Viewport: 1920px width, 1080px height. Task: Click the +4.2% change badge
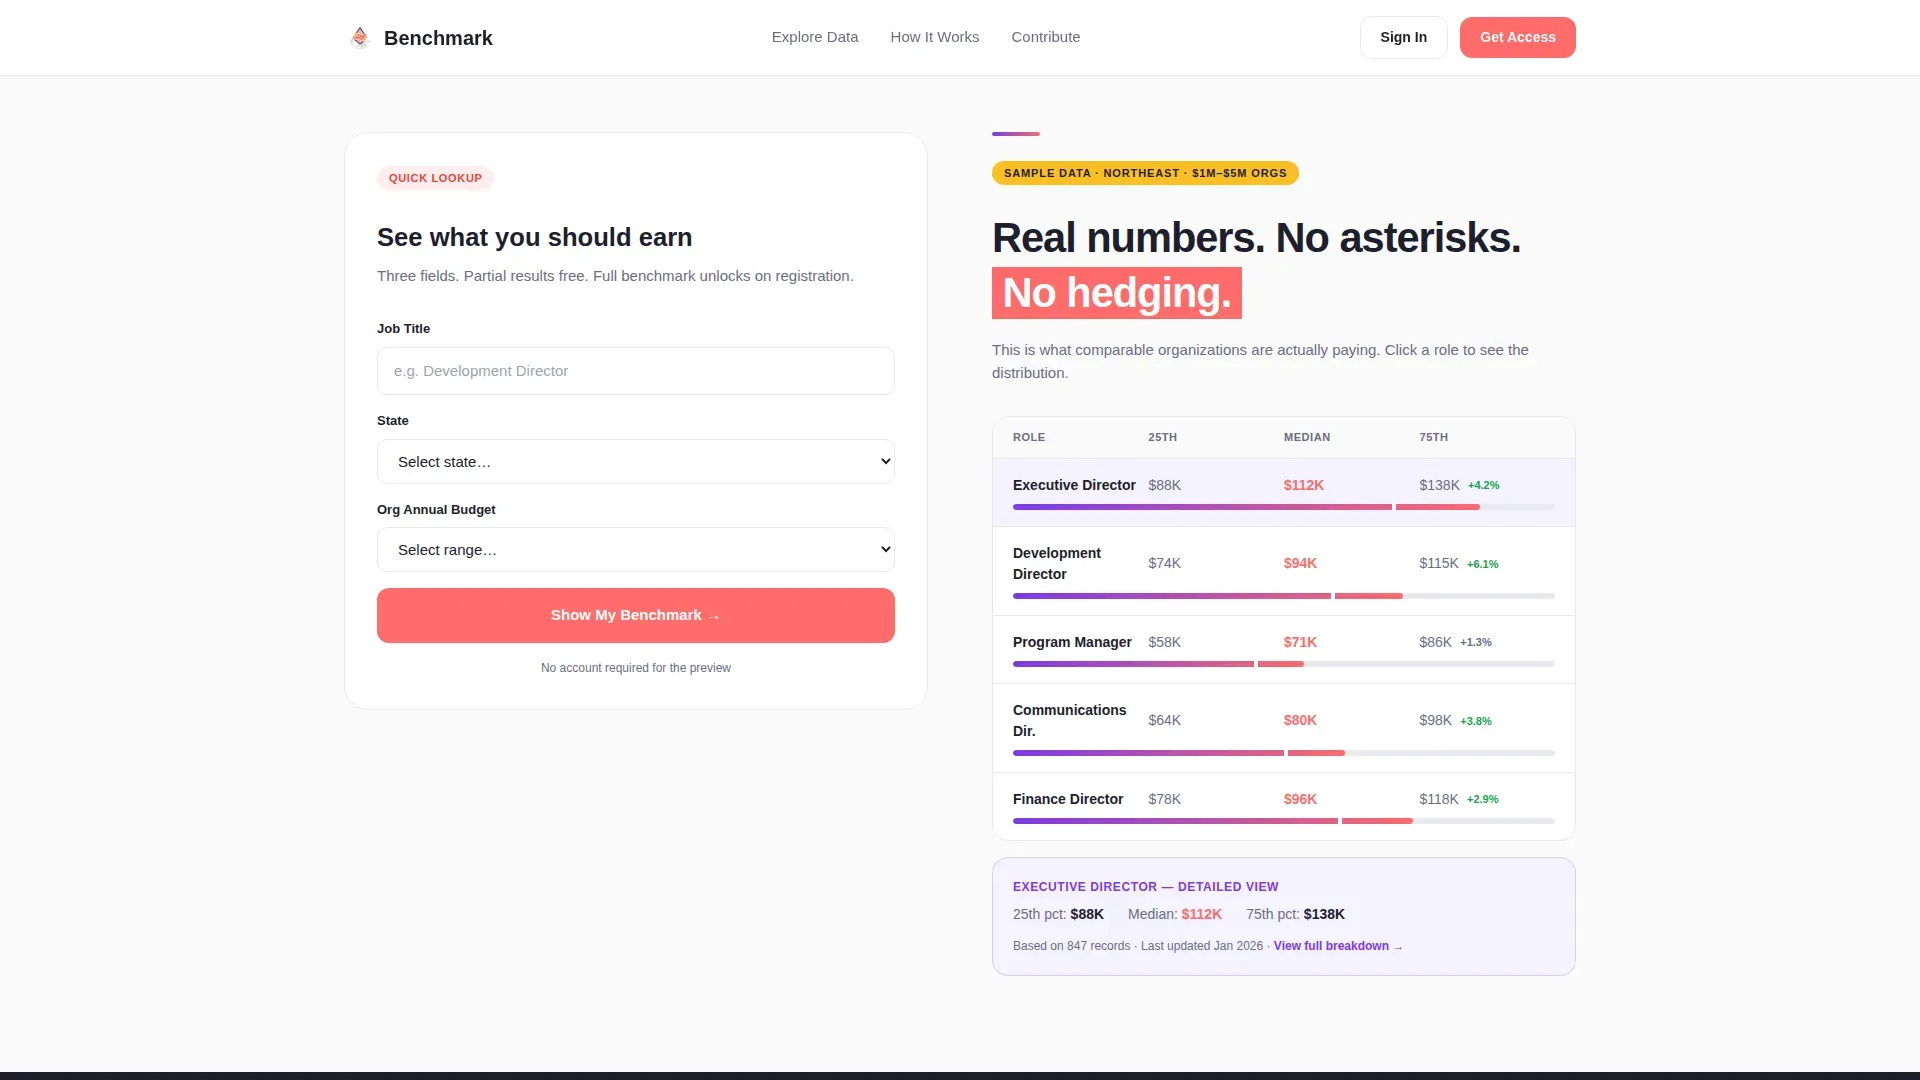1484,485
